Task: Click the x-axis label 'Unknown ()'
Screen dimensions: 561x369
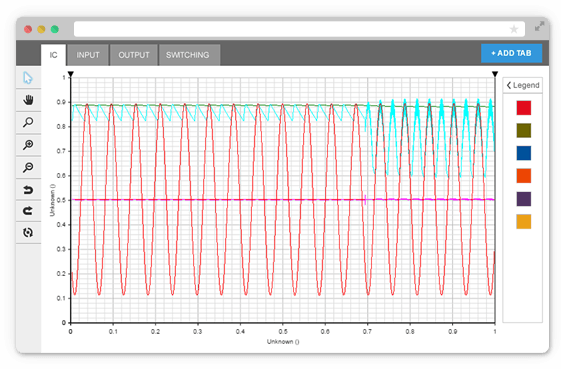Action: click(283, 342)
